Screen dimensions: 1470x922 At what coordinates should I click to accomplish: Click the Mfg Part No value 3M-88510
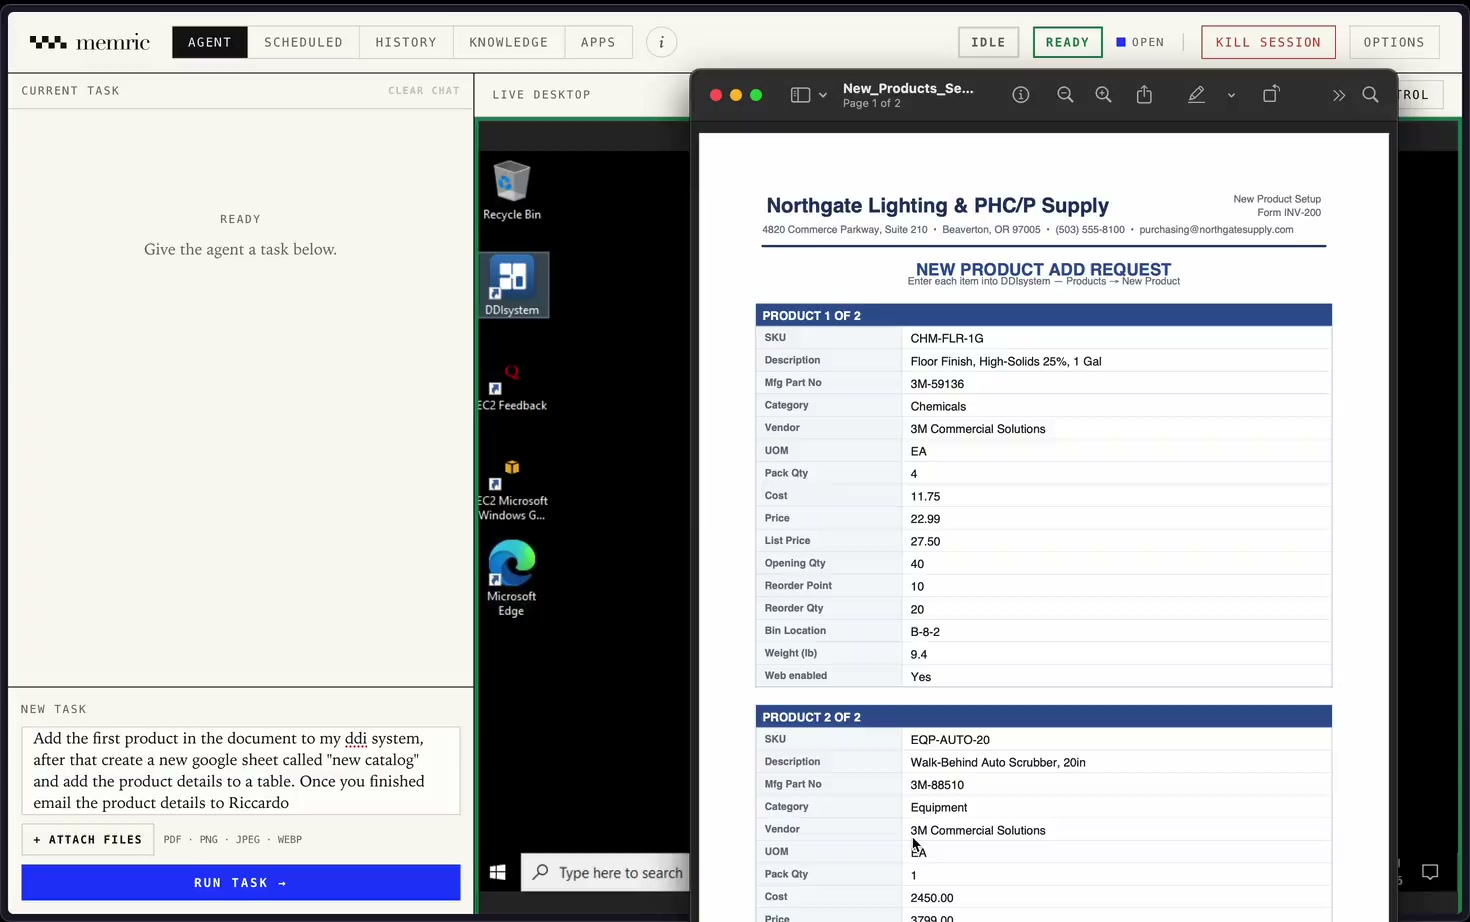point(937,785)
